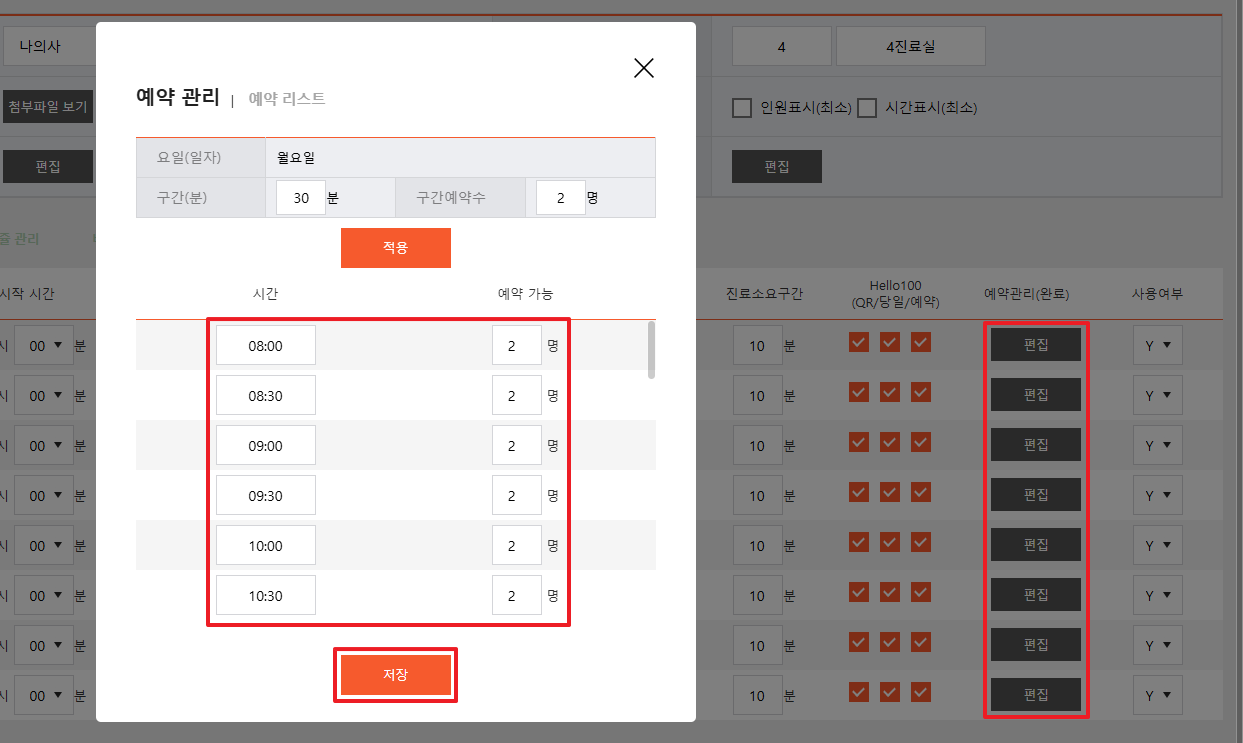1243x743 pixels.
Task: Edit capacity field for 09:00 slot
Action: (516, 445)
